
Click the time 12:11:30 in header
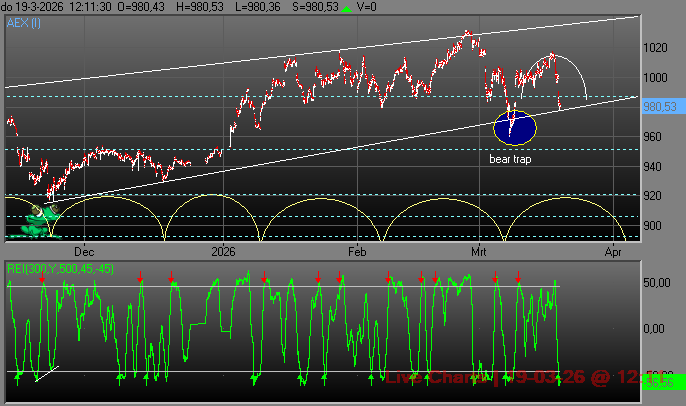[90, 7]
